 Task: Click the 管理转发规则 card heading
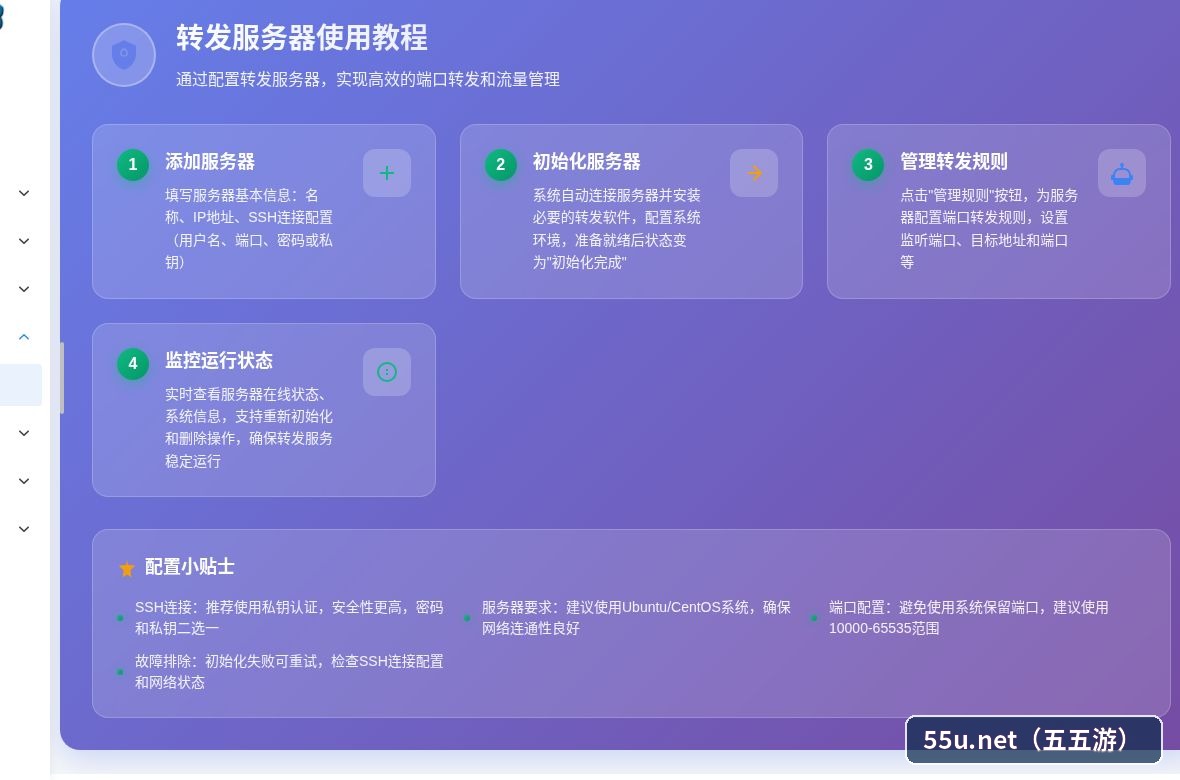point(953,162)
